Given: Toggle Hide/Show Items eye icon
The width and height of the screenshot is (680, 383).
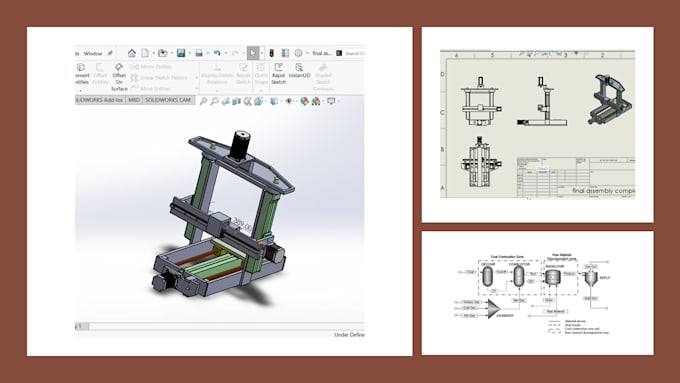Looking at the screenshot, I should [289, 101].
